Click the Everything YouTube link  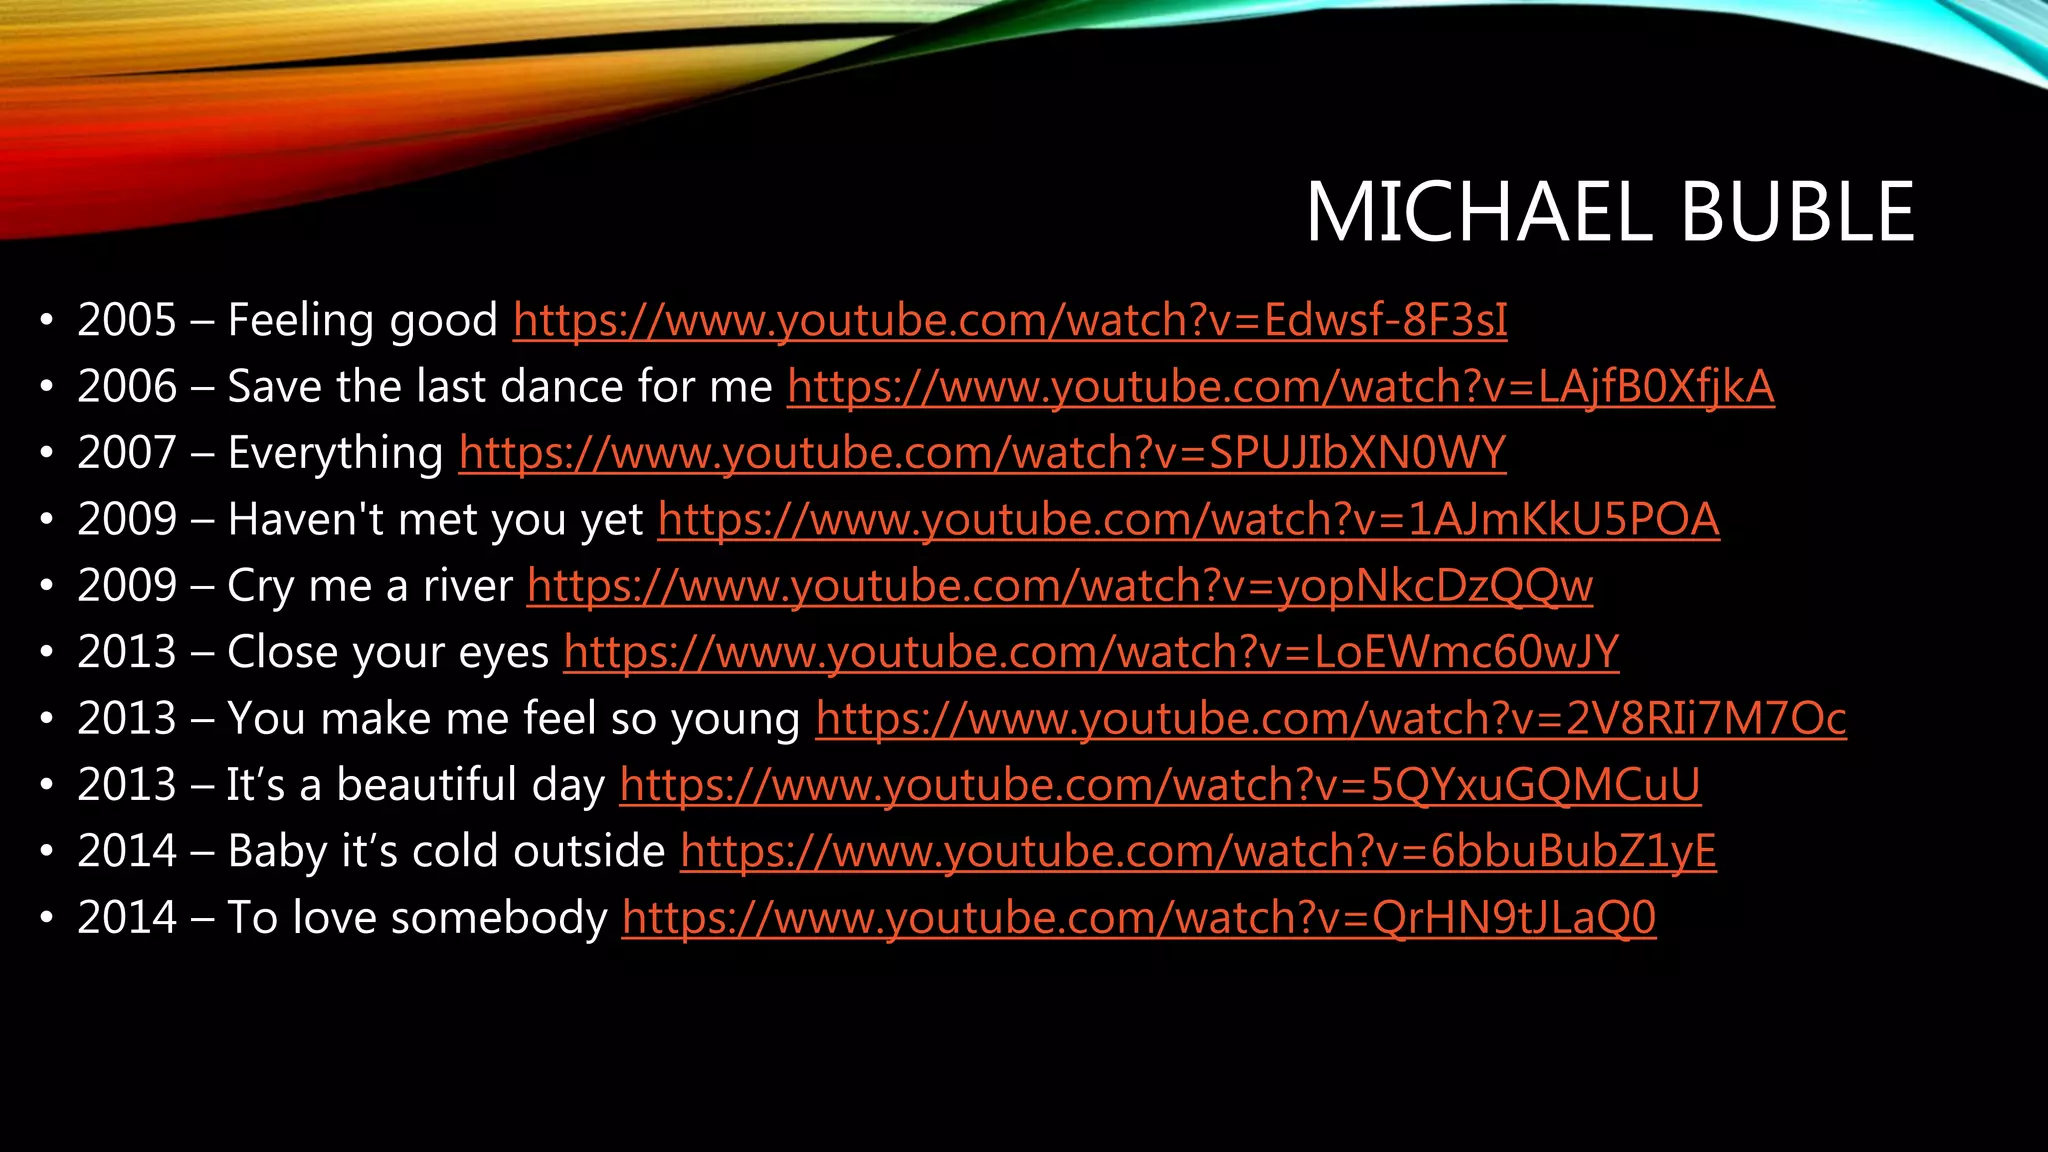pos(982,453)
